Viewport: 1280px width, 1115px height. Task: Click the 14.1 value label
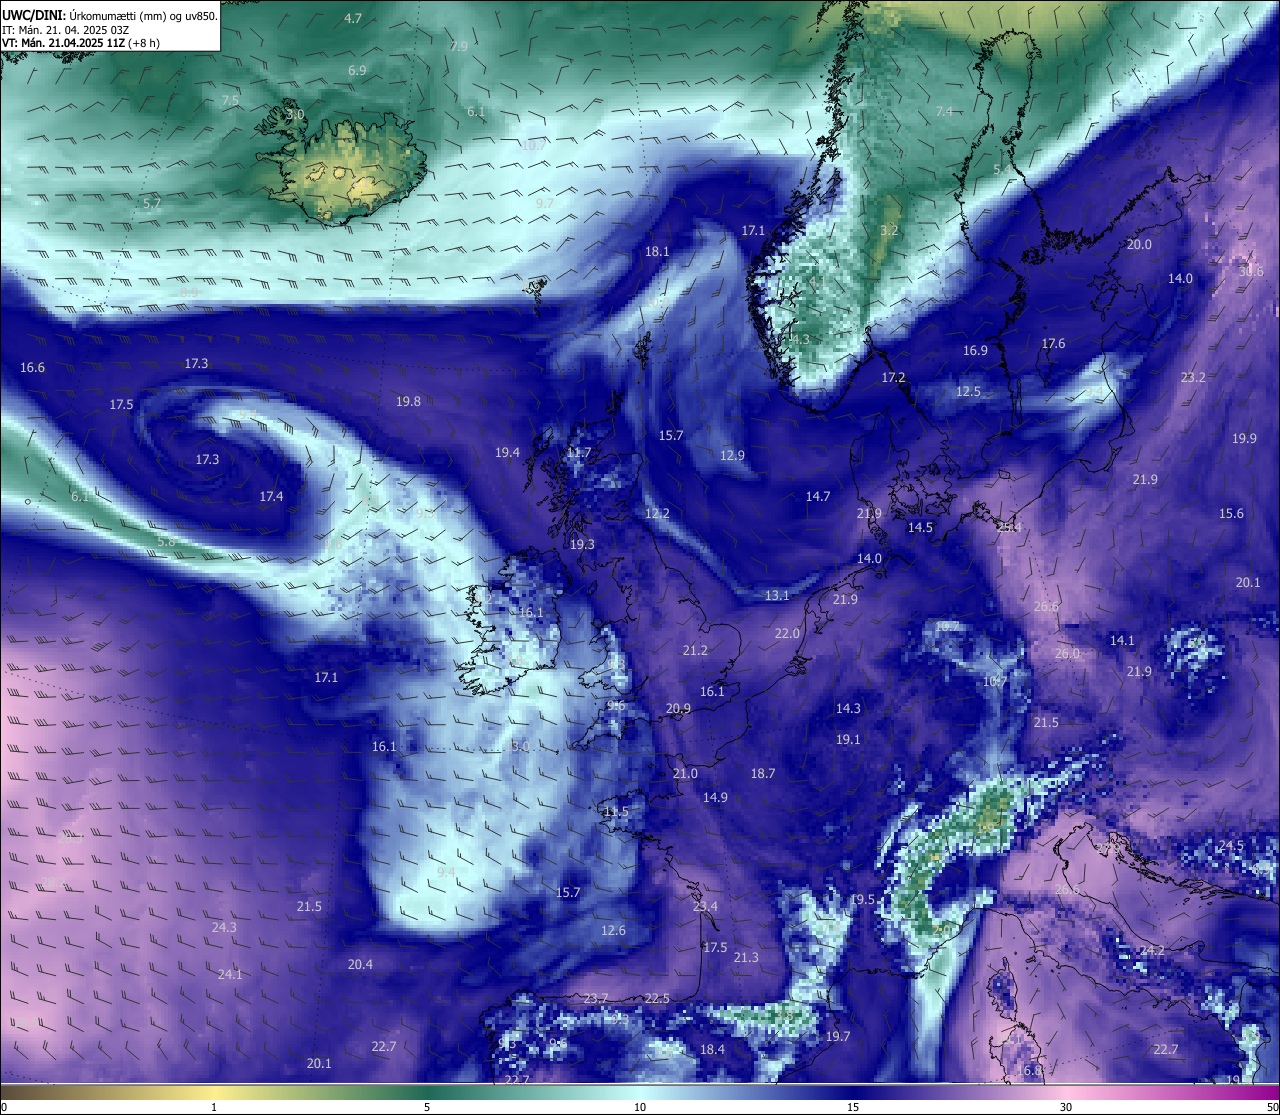[1122, 641]
